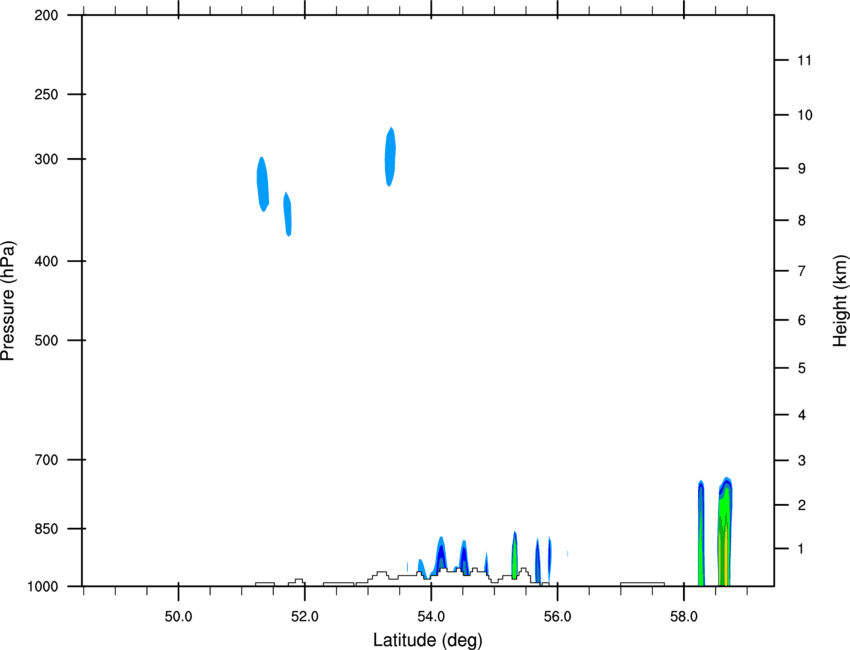Click the 6 km height label

pos(802,320)
